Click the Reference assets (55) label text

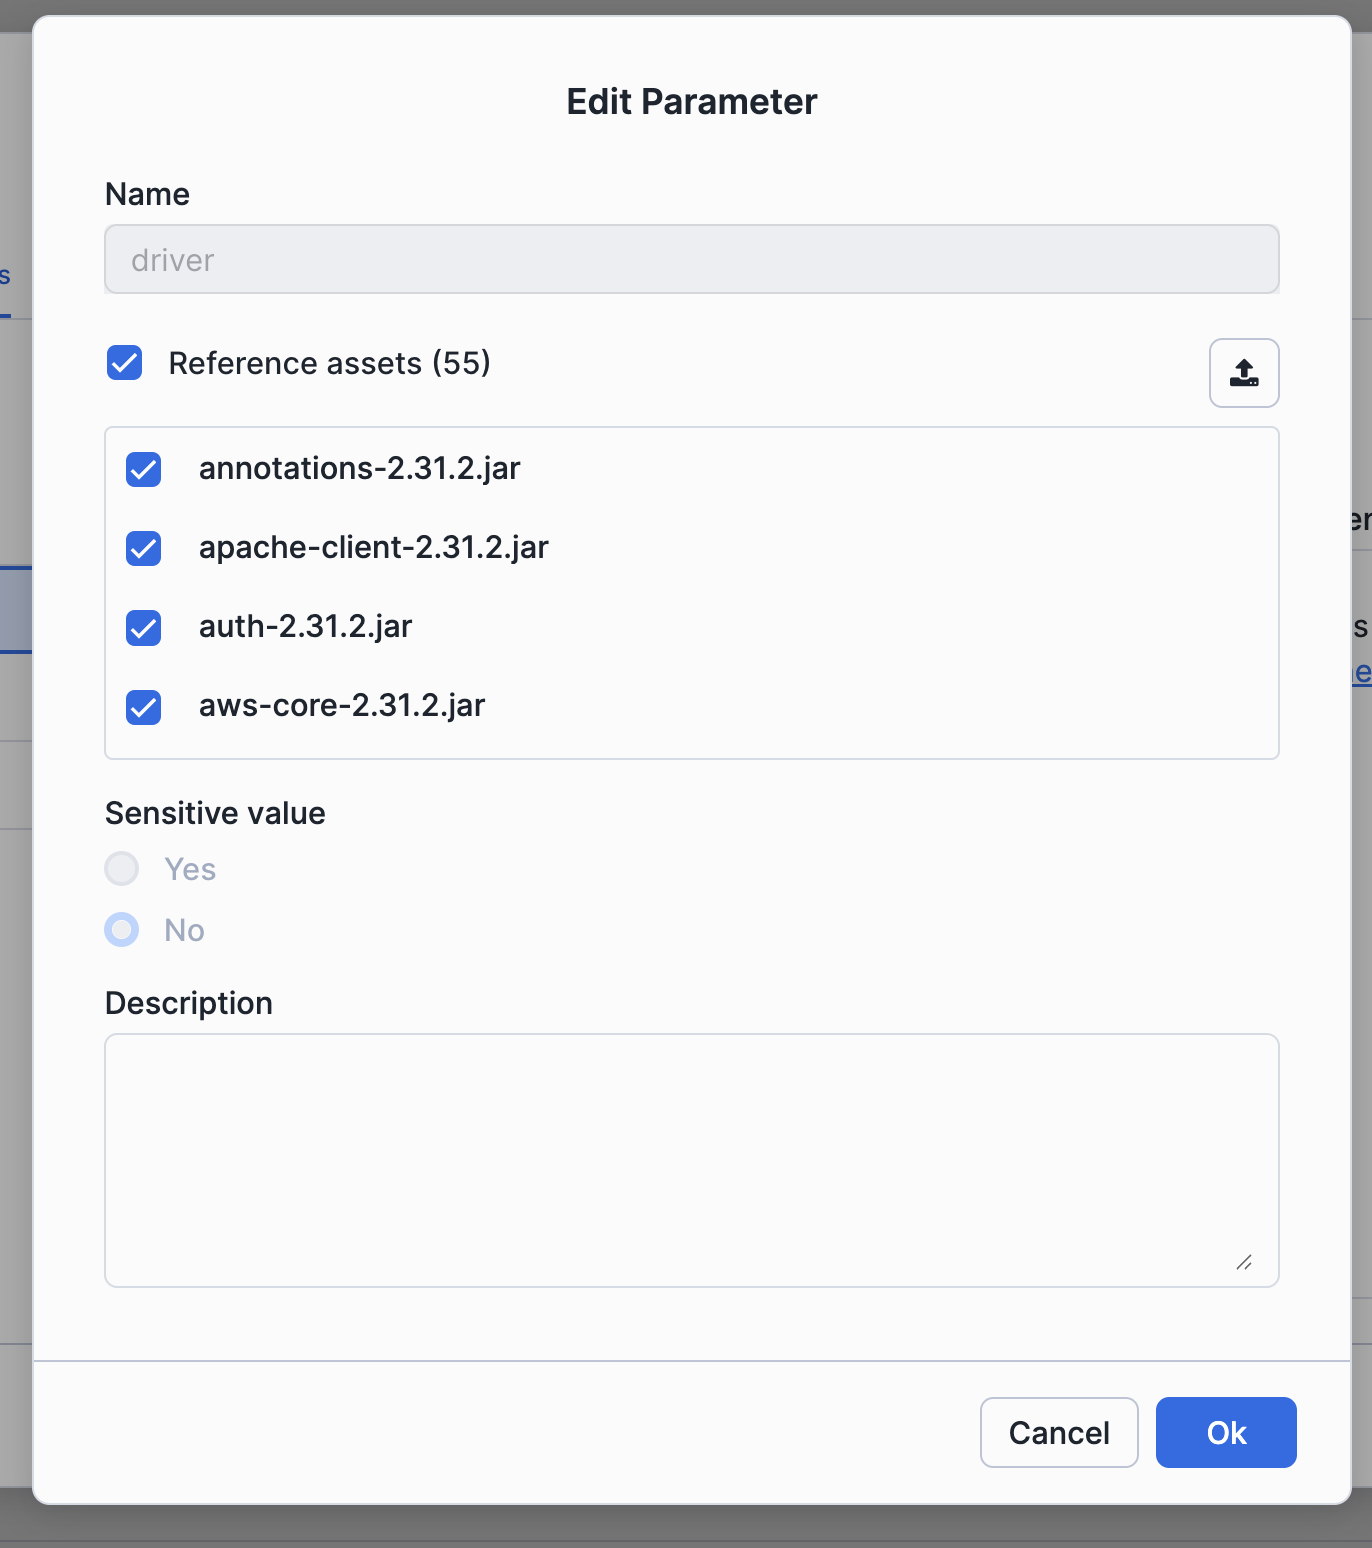click(329, 363)
